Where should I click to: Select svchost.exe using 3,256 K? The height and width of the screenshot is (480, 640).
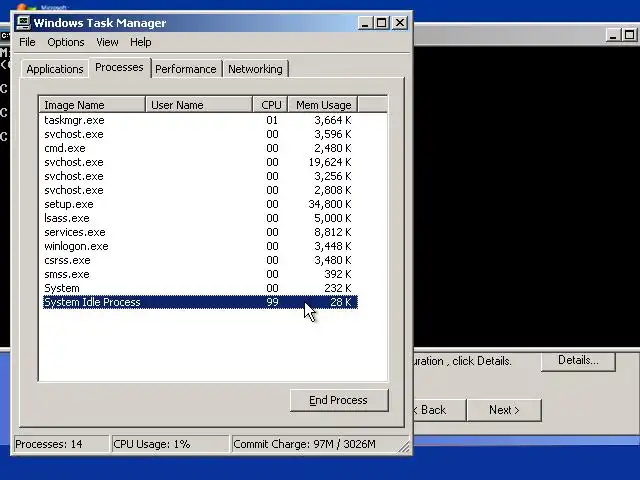[x=200, y=176]
